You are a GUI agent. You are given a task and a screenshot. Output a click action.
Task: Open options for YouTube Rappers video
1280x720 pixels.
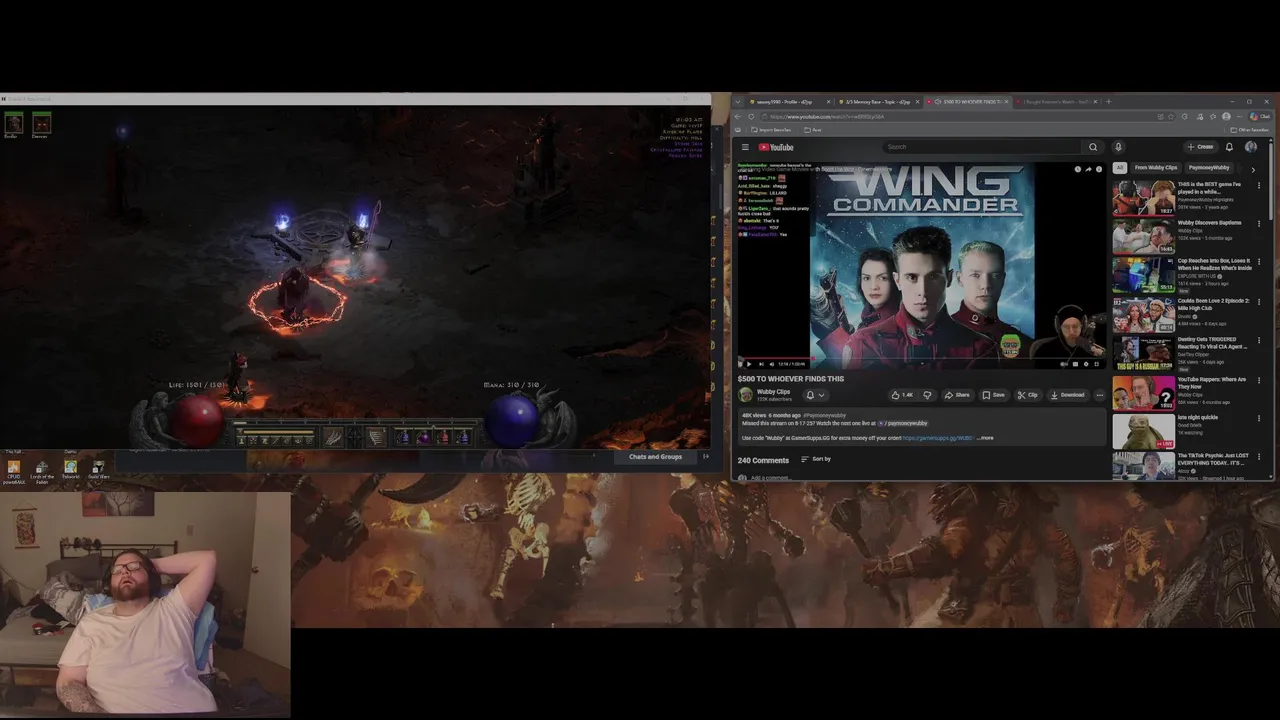coord(1259,380)
